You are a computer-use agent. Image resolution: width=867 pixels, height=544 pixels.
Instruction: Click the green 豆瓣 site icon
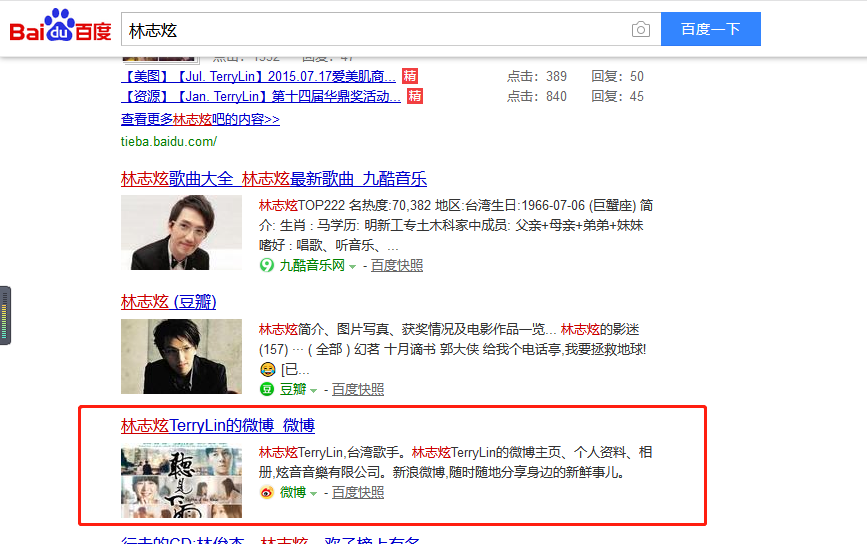click(x=267, y=389)
